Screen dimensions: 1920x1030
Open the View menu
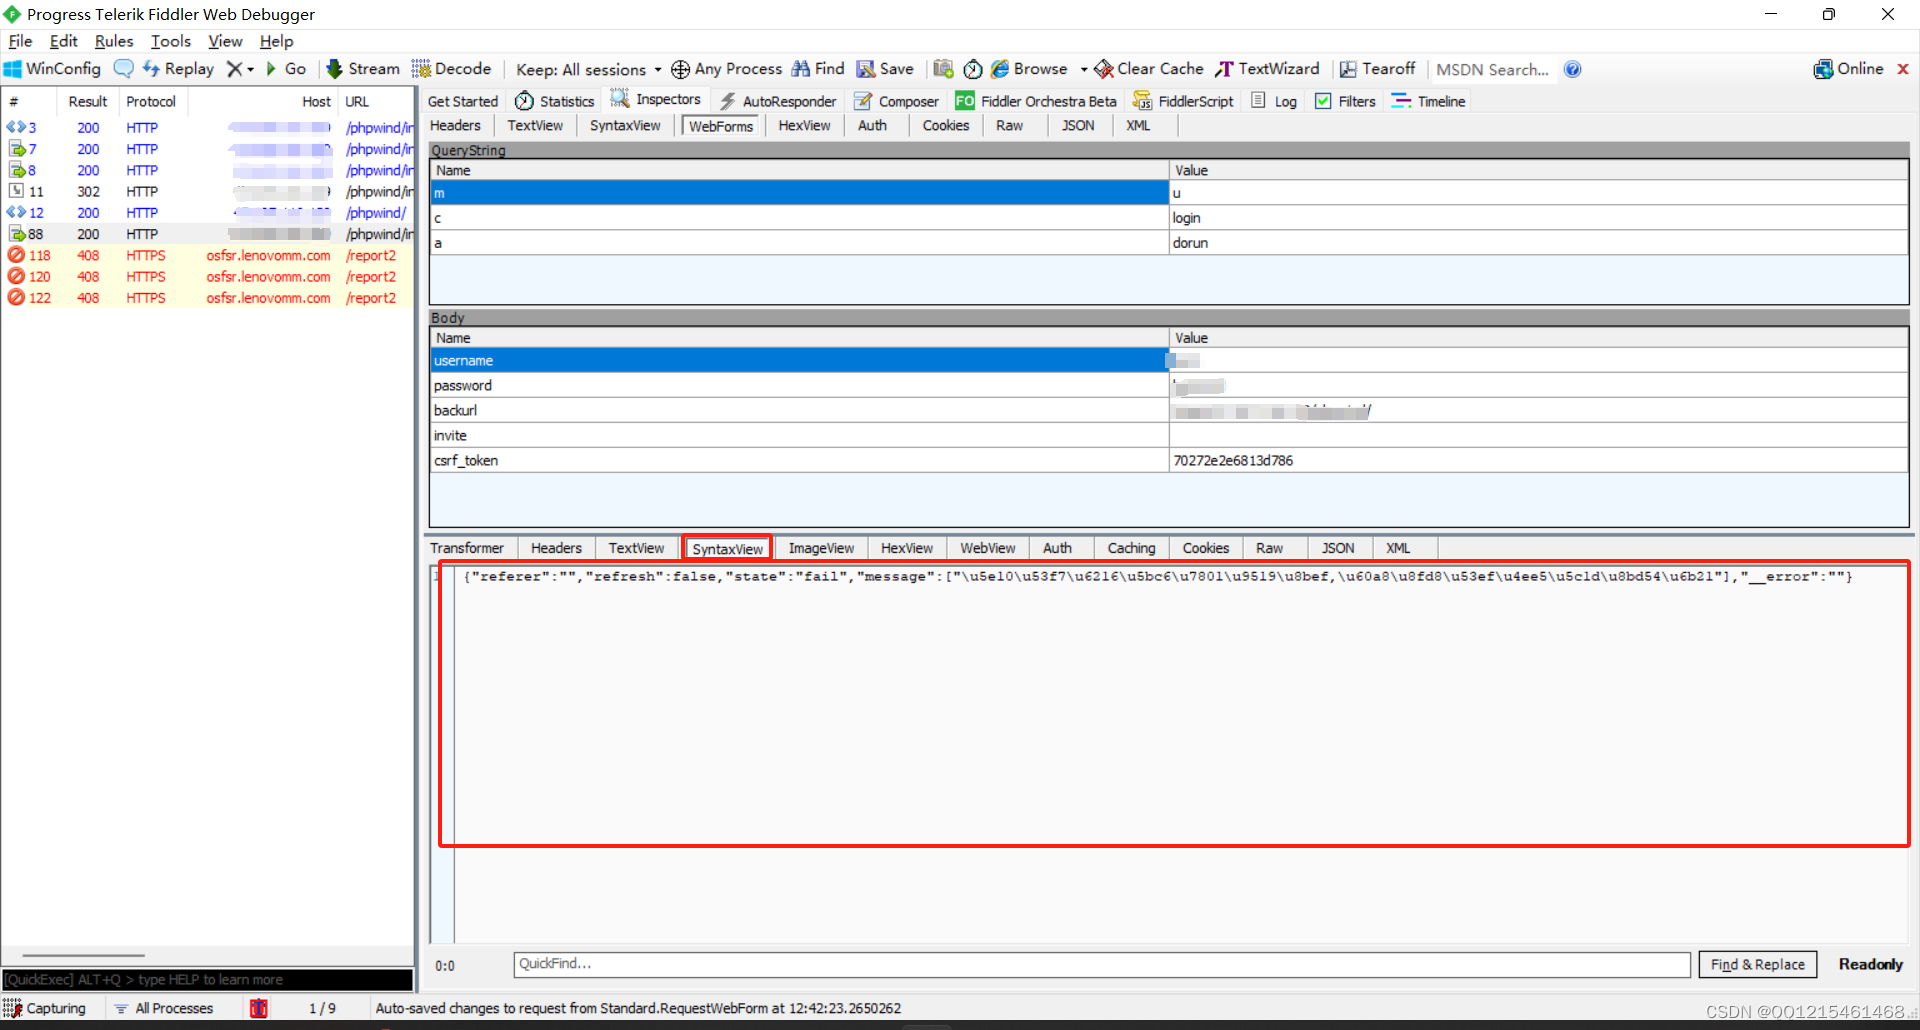click(x=225, y=41)
